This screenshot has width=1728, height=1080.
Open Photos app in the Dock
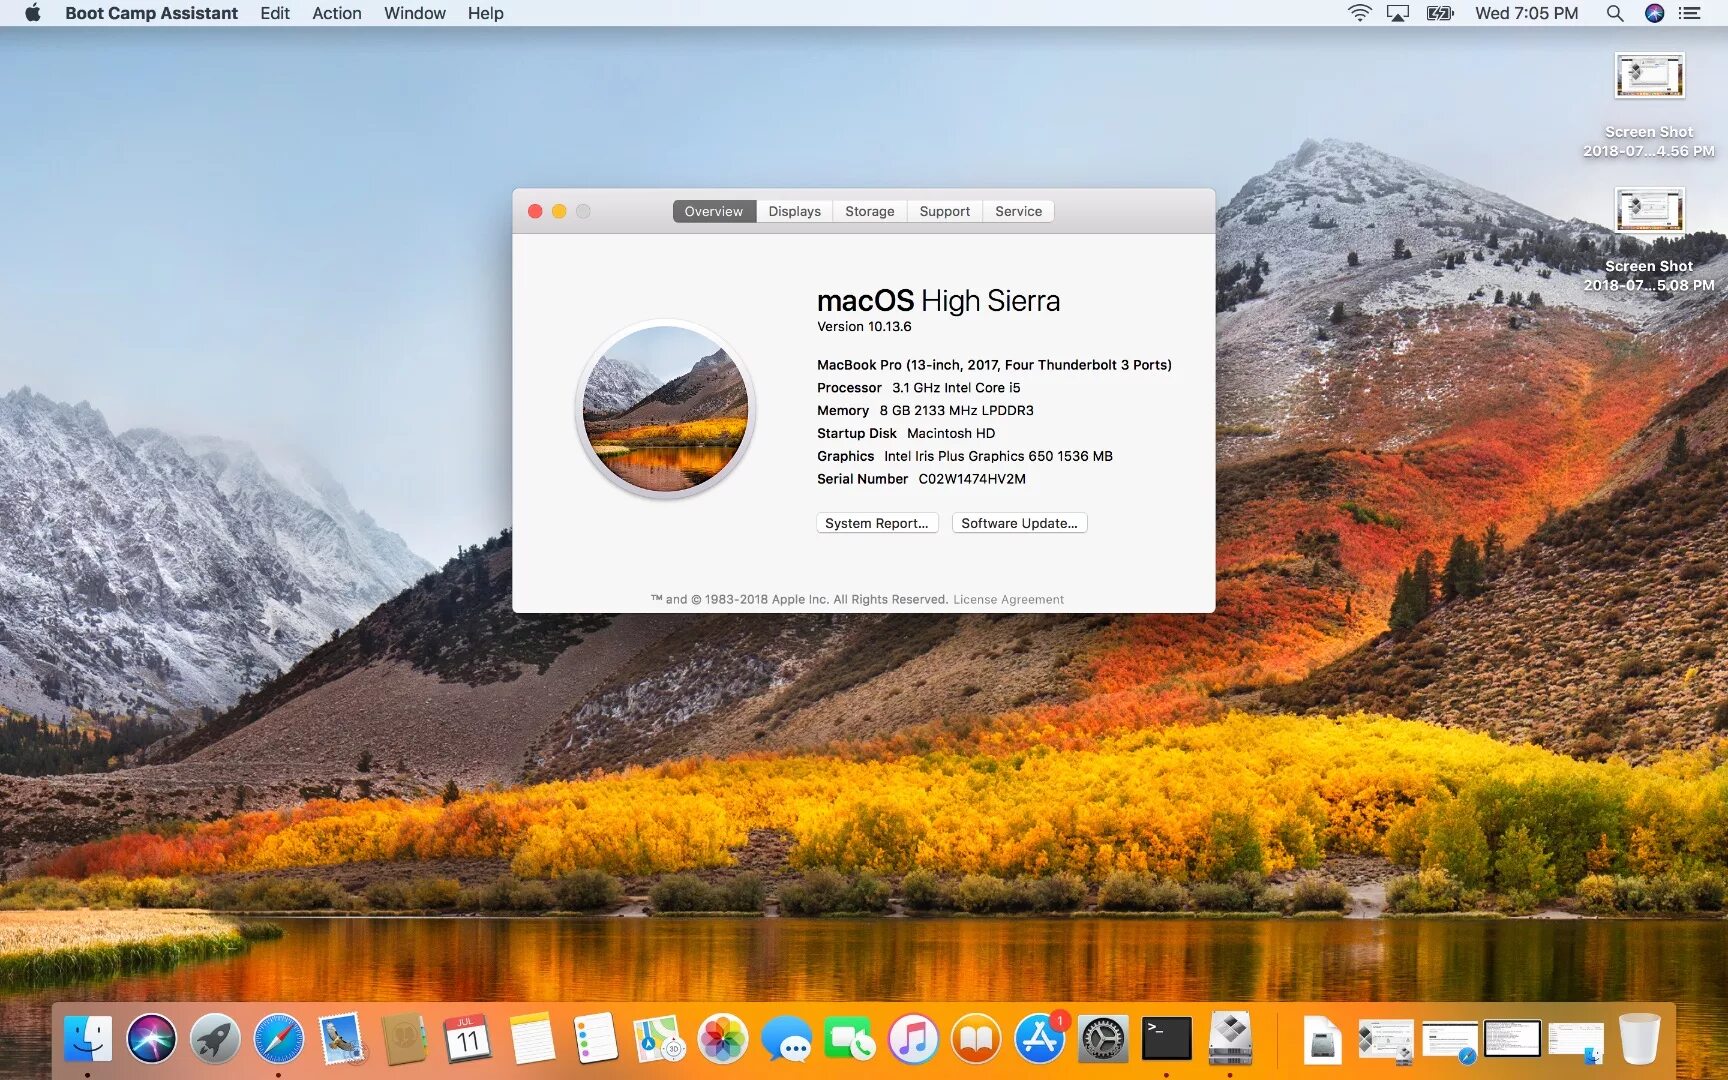[x=722, y=1039]
